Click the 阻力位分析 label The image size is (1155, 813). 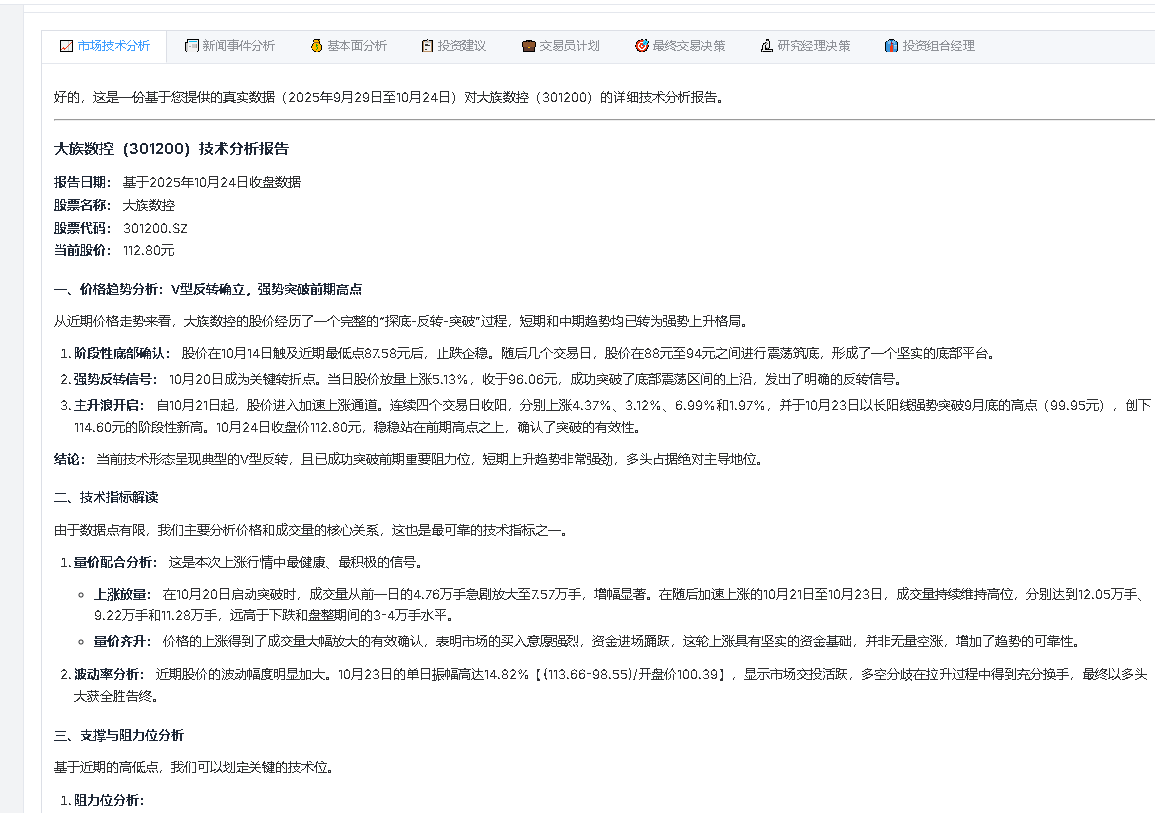click(x=109, y=800)
